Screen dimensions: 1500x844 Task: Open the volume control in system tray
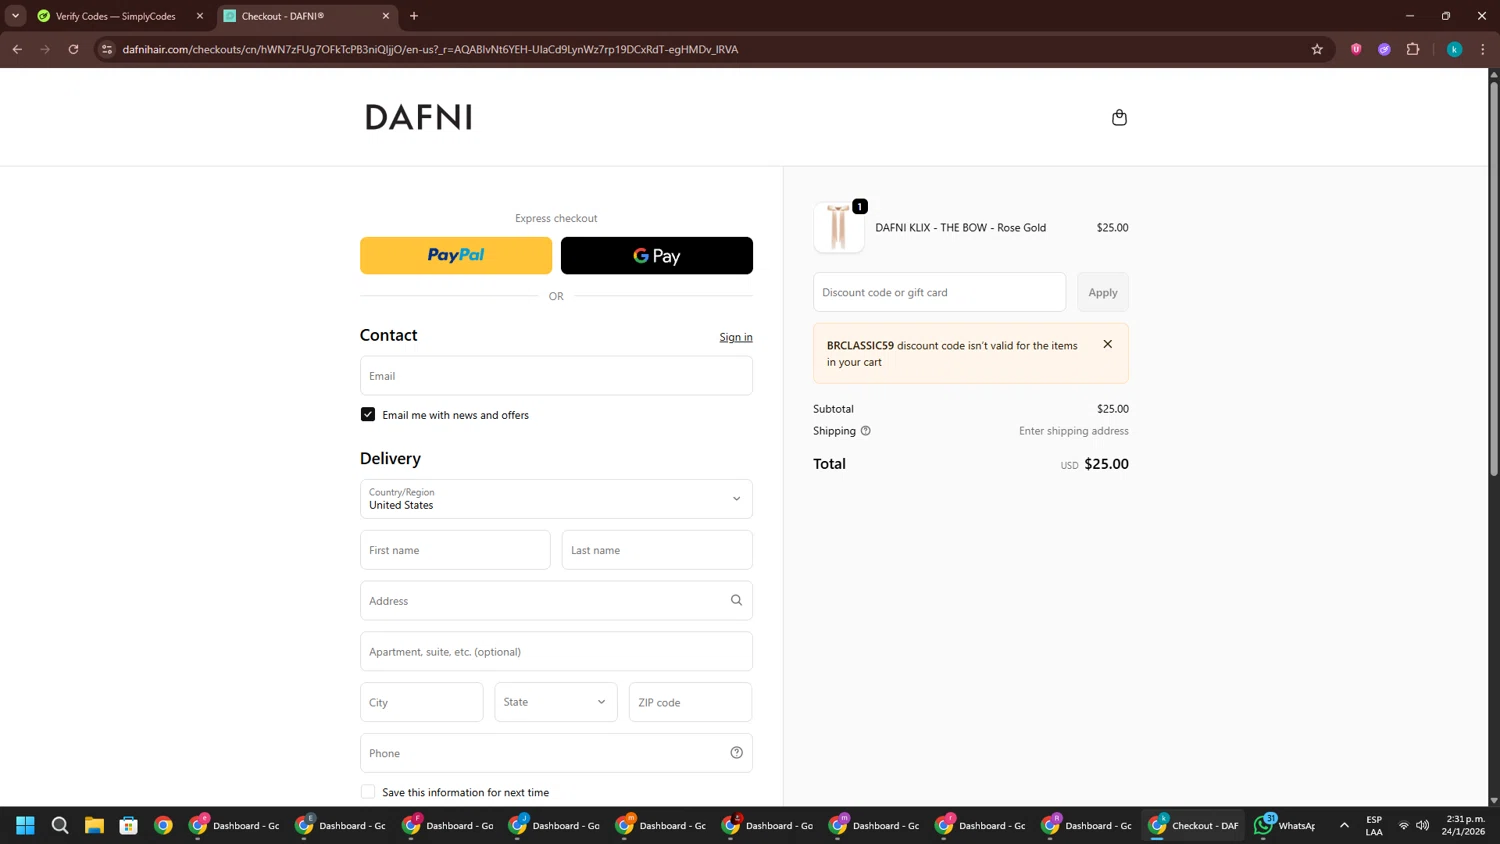tap(1423, 825)
